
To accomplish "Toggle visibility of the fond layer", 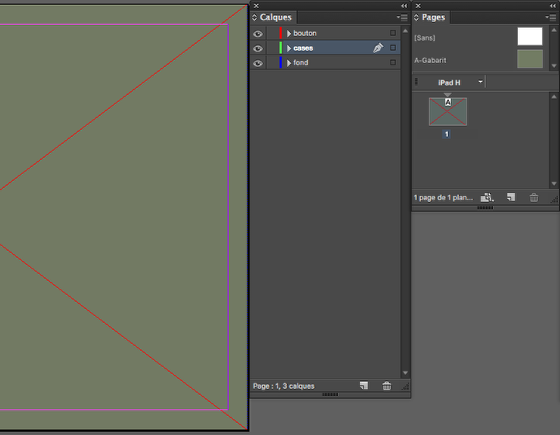I will (x=258, y=63).
